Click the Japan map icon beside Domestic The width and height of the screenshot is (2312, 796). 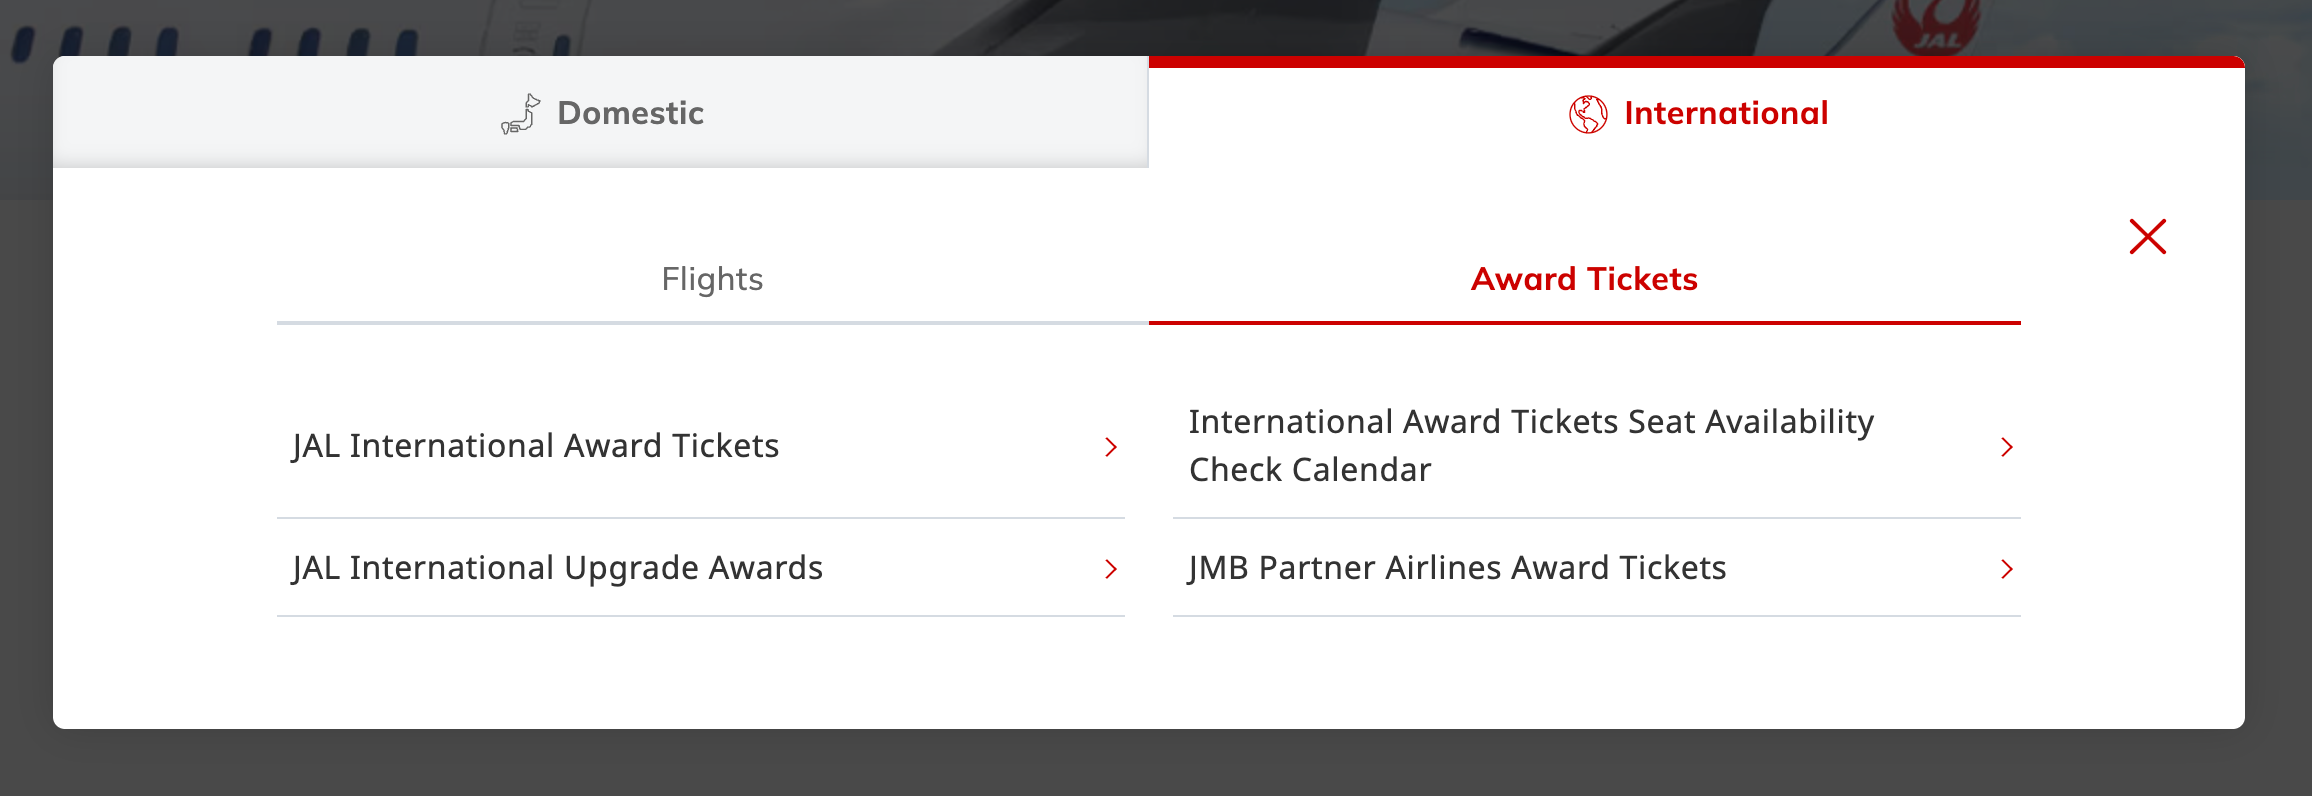(520, 113)
